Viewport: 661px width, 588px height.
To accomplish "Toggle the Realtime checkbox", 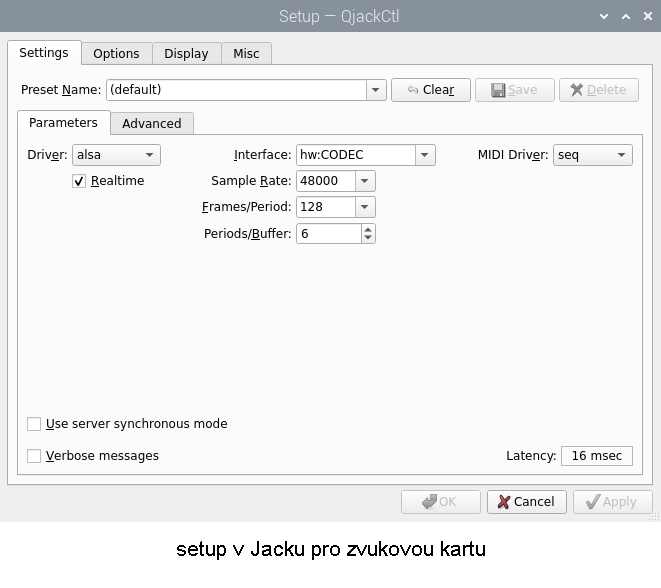I will click(x=79, y=181).
